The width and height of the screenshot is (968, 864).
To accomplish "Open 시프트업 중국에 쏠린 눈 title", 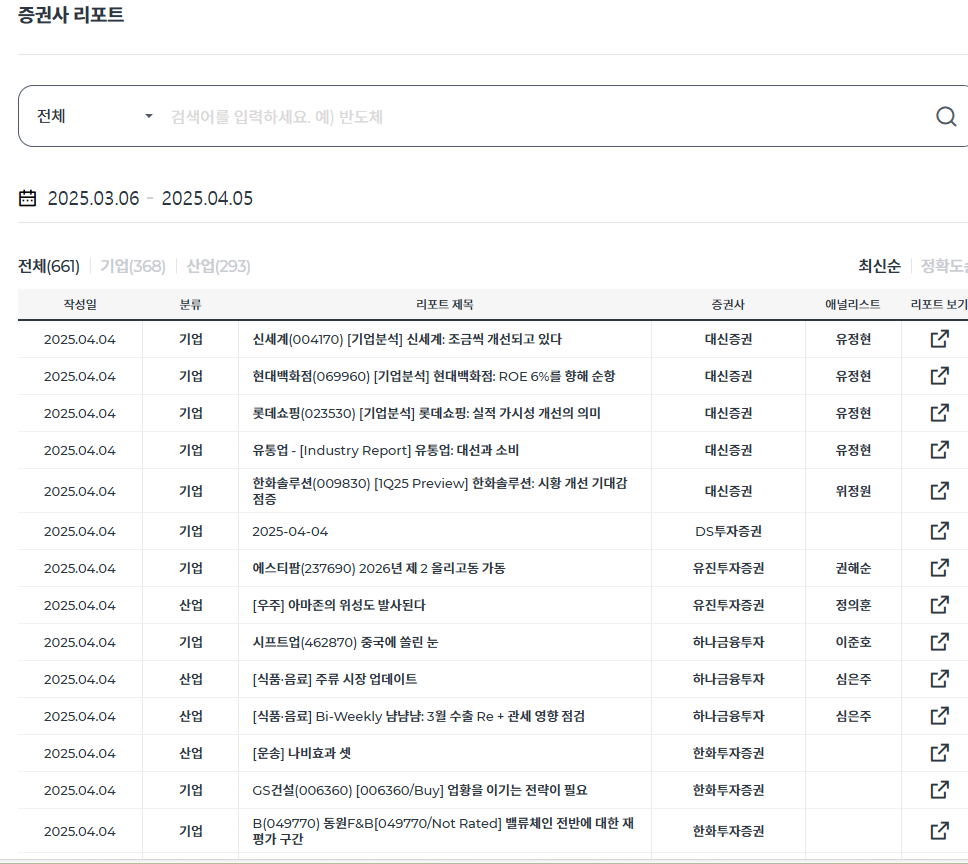I will click(x=345, y=642).
